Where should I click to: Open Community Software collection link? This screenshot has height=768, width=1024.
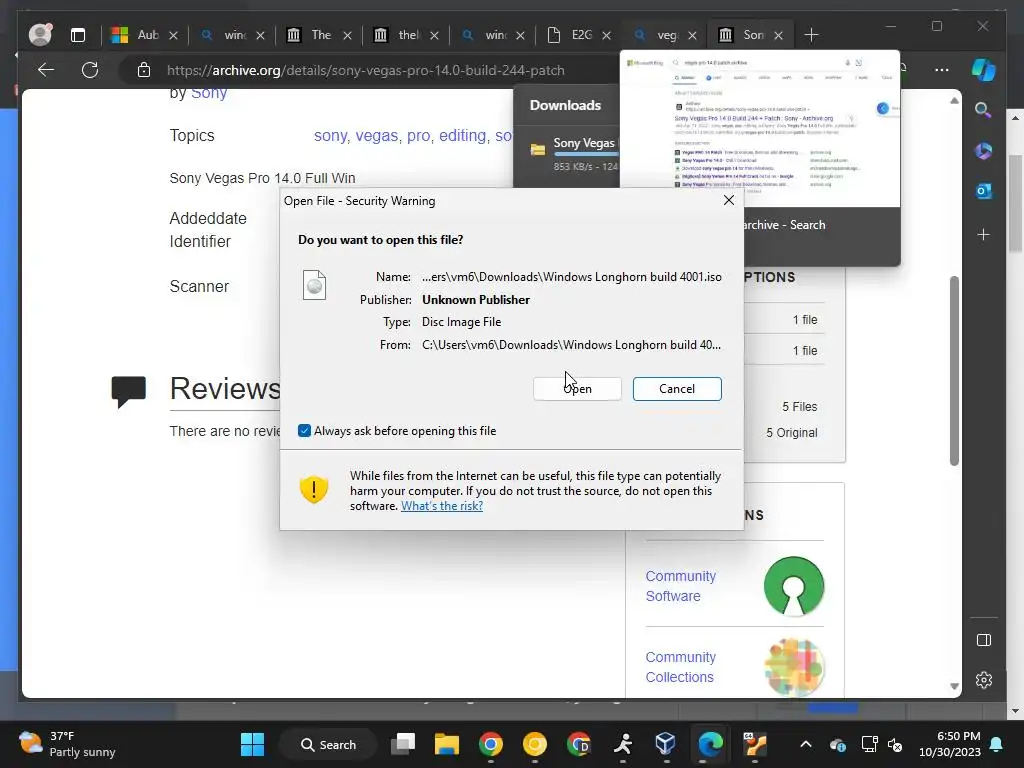[680, 586]
